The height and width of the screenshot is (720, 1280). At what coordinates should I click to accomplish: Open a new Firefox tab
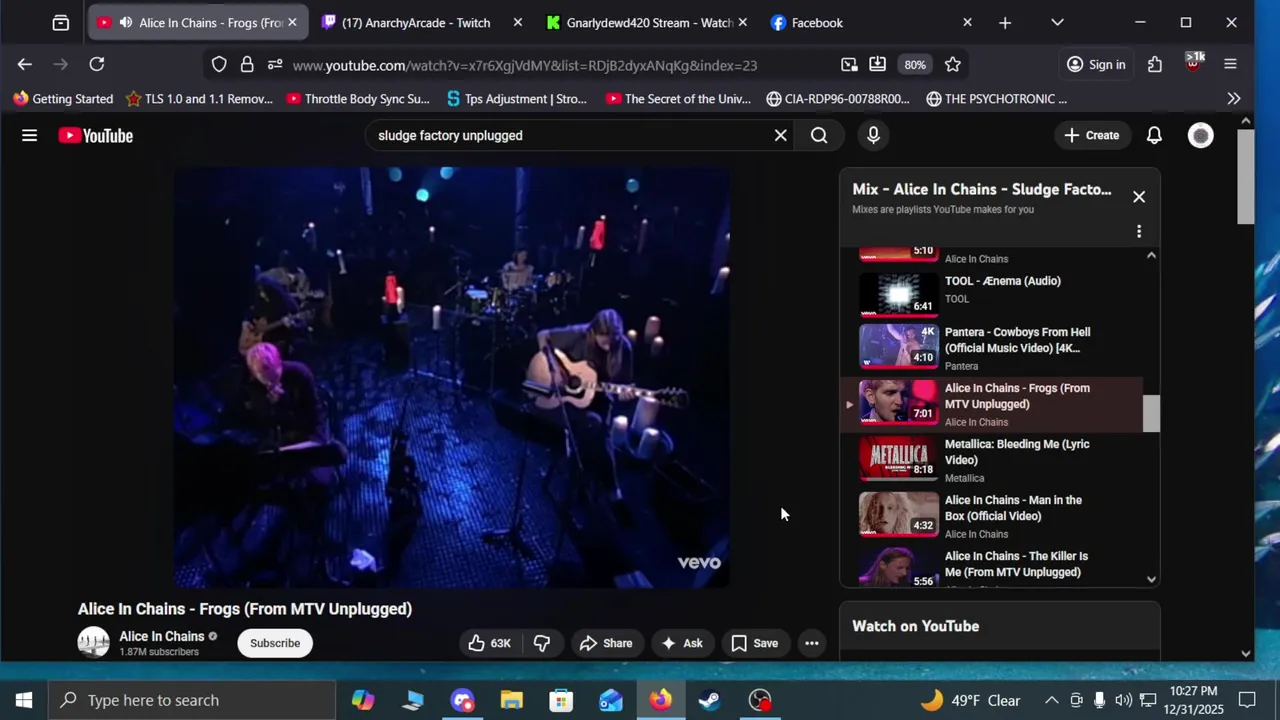[x=1005, y=22]
